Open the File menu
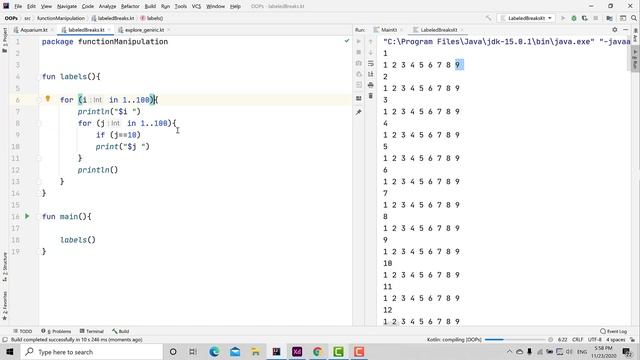Viewport: 640px width, 360px height. pyautogui.click(x=18, y=7)
